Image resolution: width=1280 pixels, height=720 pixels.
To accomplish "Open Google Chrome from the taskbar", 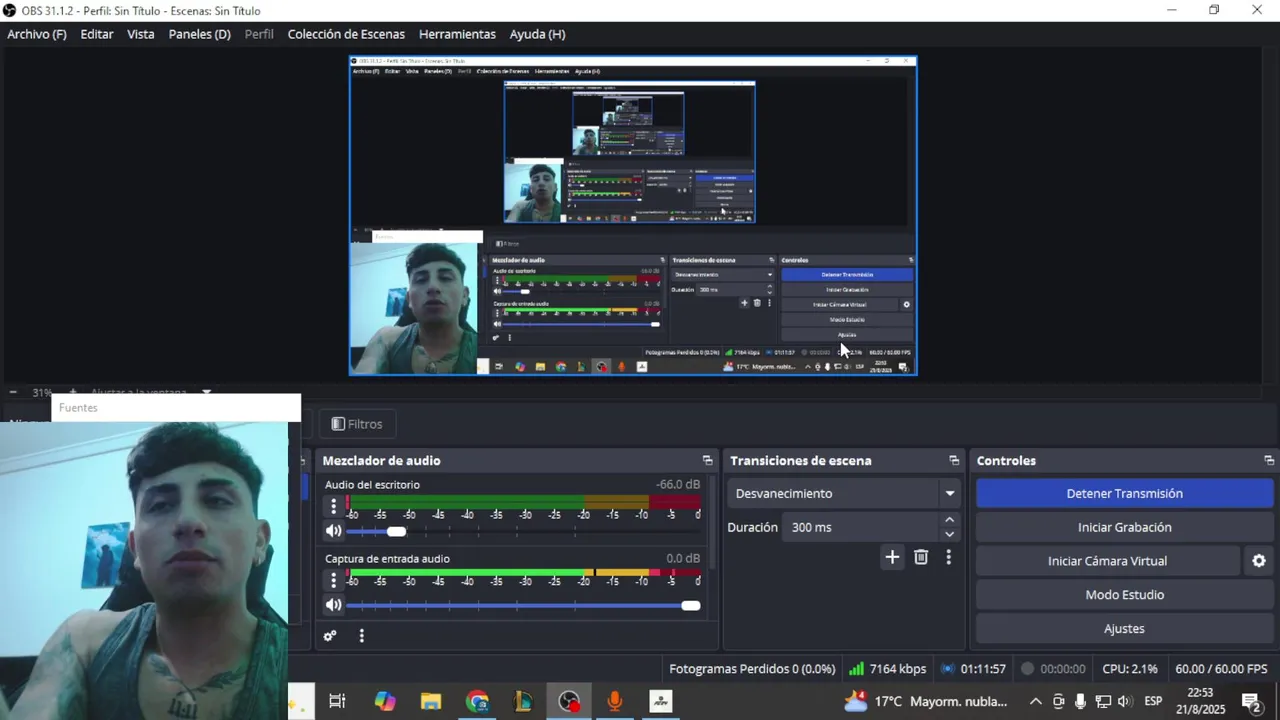I will coord(477,702).
